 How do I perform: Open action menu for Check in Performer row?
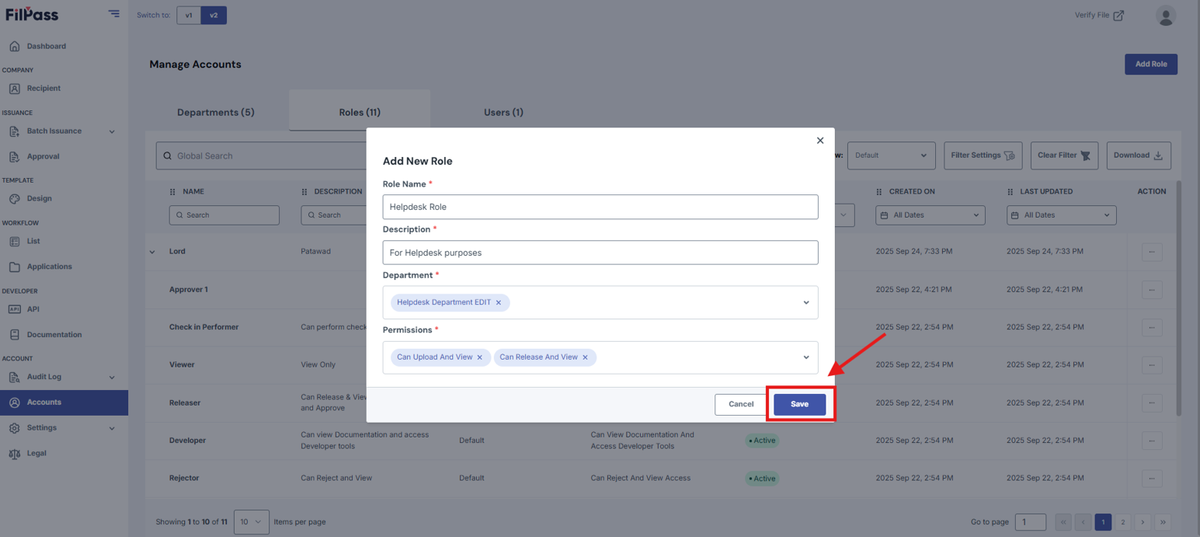coord(1151,327)
